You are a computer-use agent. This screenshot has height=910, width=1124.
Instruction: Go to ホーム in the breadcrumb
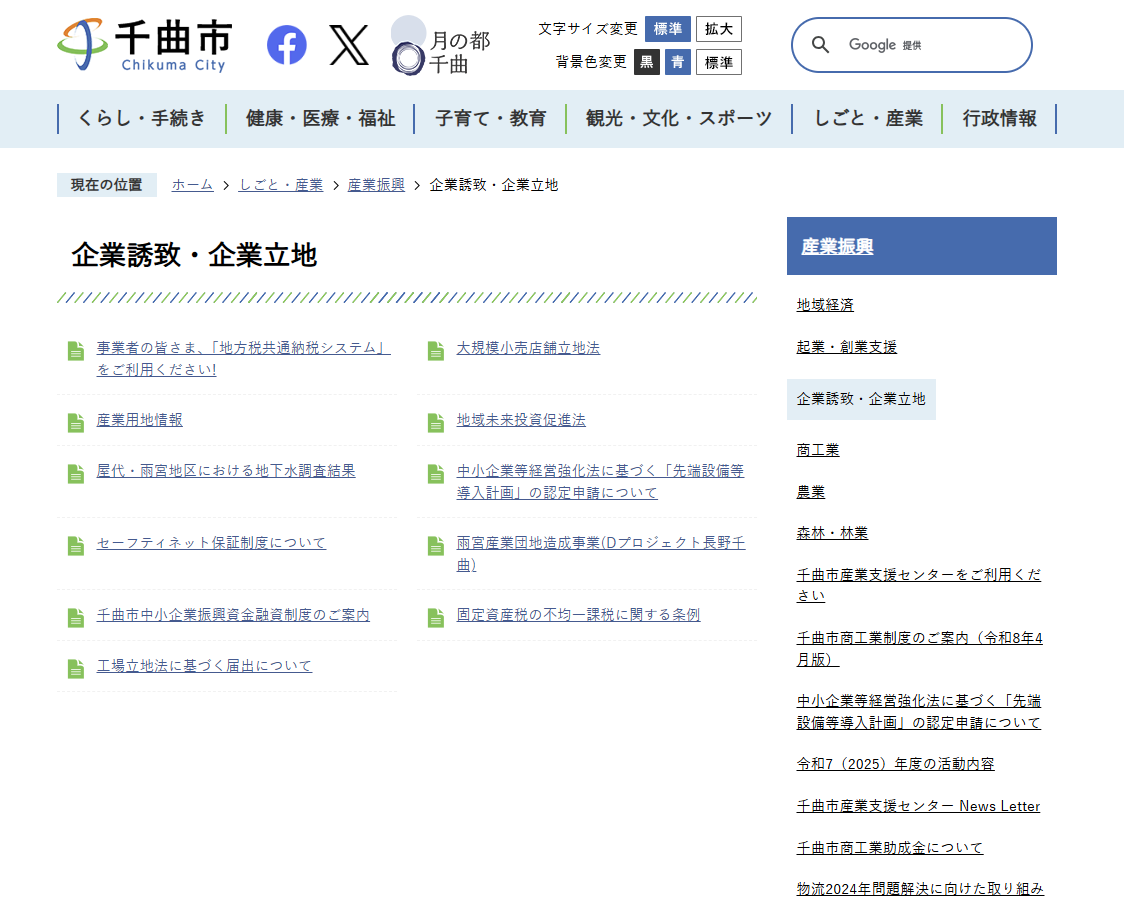[192, 185]
